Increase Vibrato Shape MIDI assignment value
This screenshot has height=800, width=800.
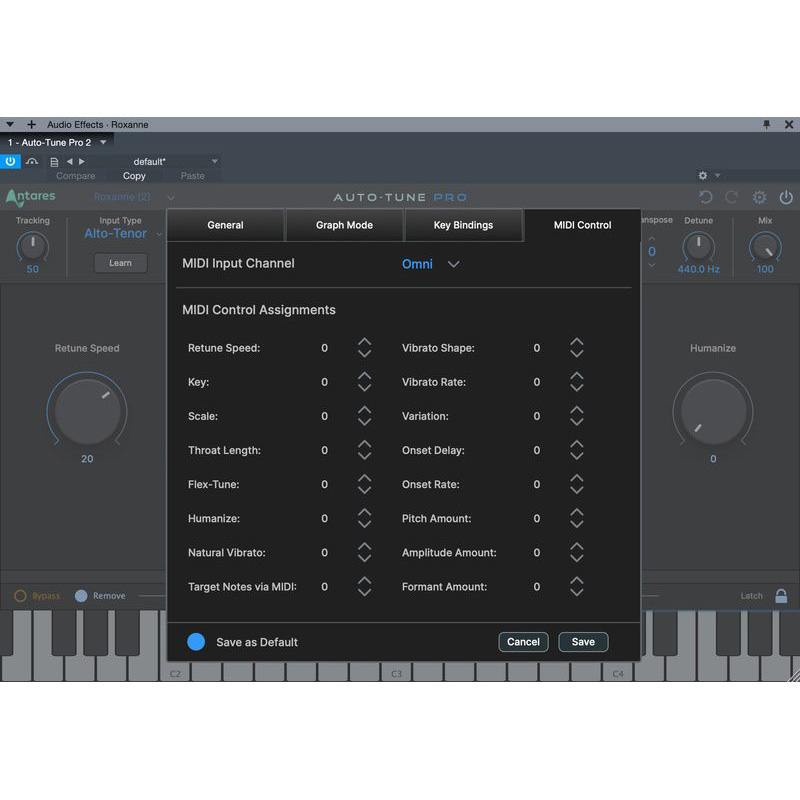577,342
